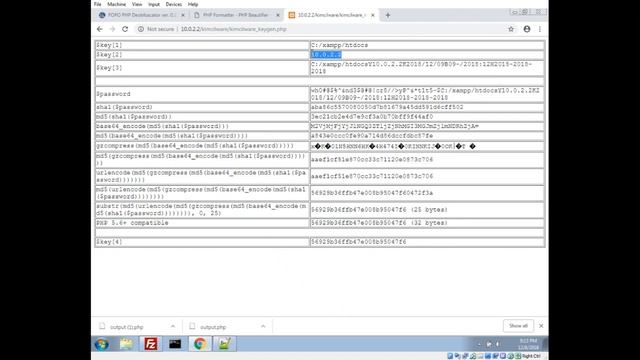Viewport: 640px width, 360px height.
Task: Click Chrome icon in taskbar
Action: tap(200, 344)
